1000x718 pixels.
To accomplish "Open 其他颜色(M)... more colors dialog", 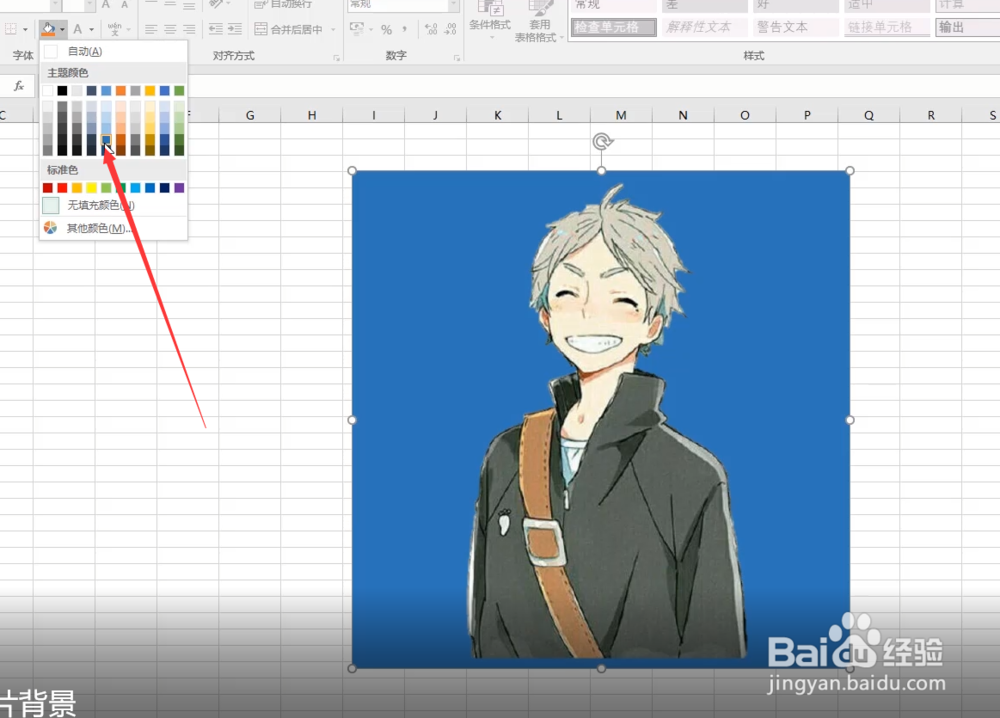I will pyautogui.click(x=114, y=228).
